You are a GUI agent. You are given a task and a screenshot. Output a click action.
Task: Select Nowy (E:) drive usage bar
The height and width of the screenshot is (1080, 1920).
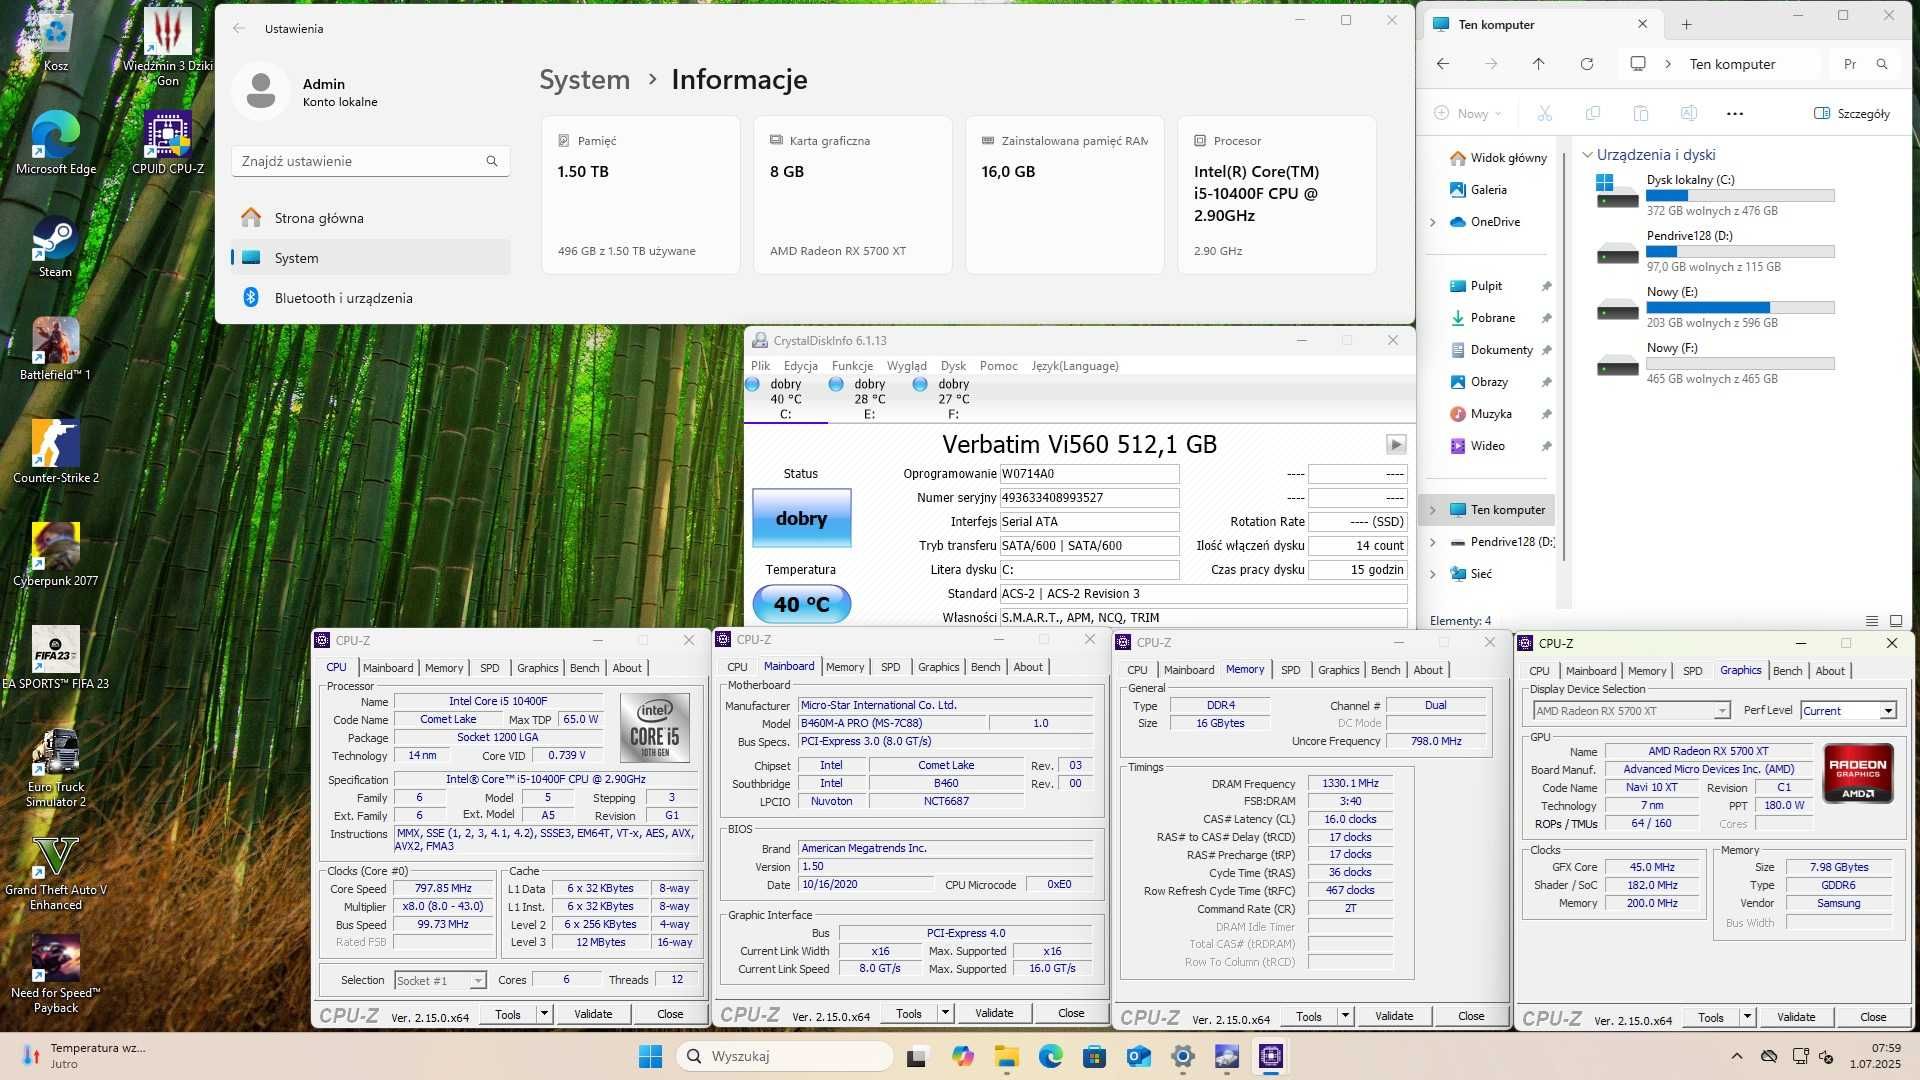pyautogui.click(x=1740, y=308)
